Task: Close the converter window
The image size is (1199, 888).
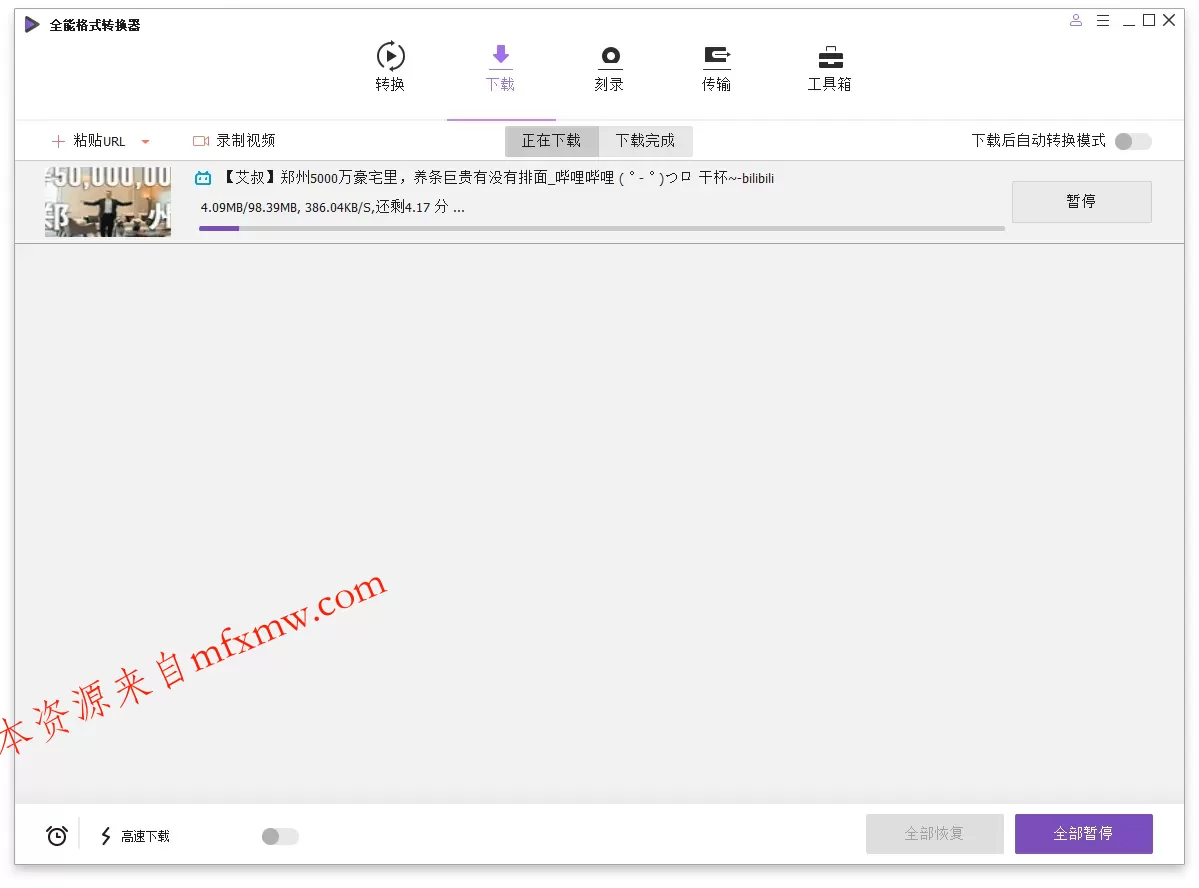Action: 1169,21
